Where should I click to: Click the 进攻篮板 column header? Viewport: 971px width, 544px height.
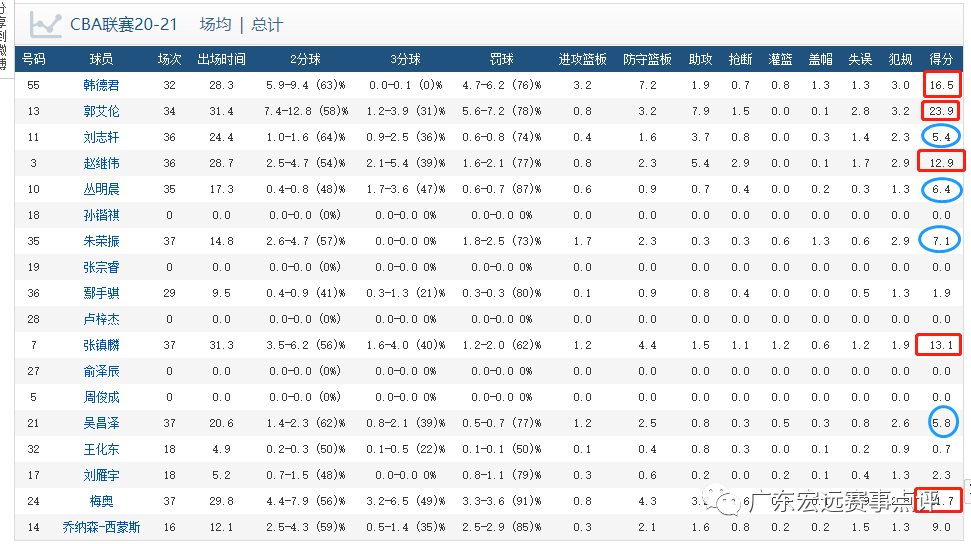pos(583,59)
